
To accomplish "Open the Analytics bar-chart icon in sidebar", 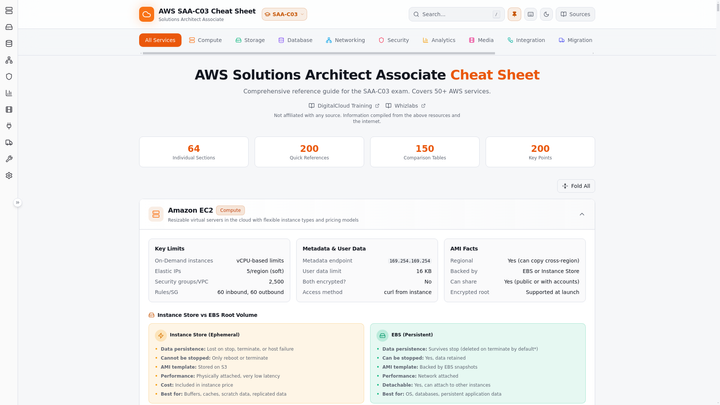I will [x=9, y=93].
